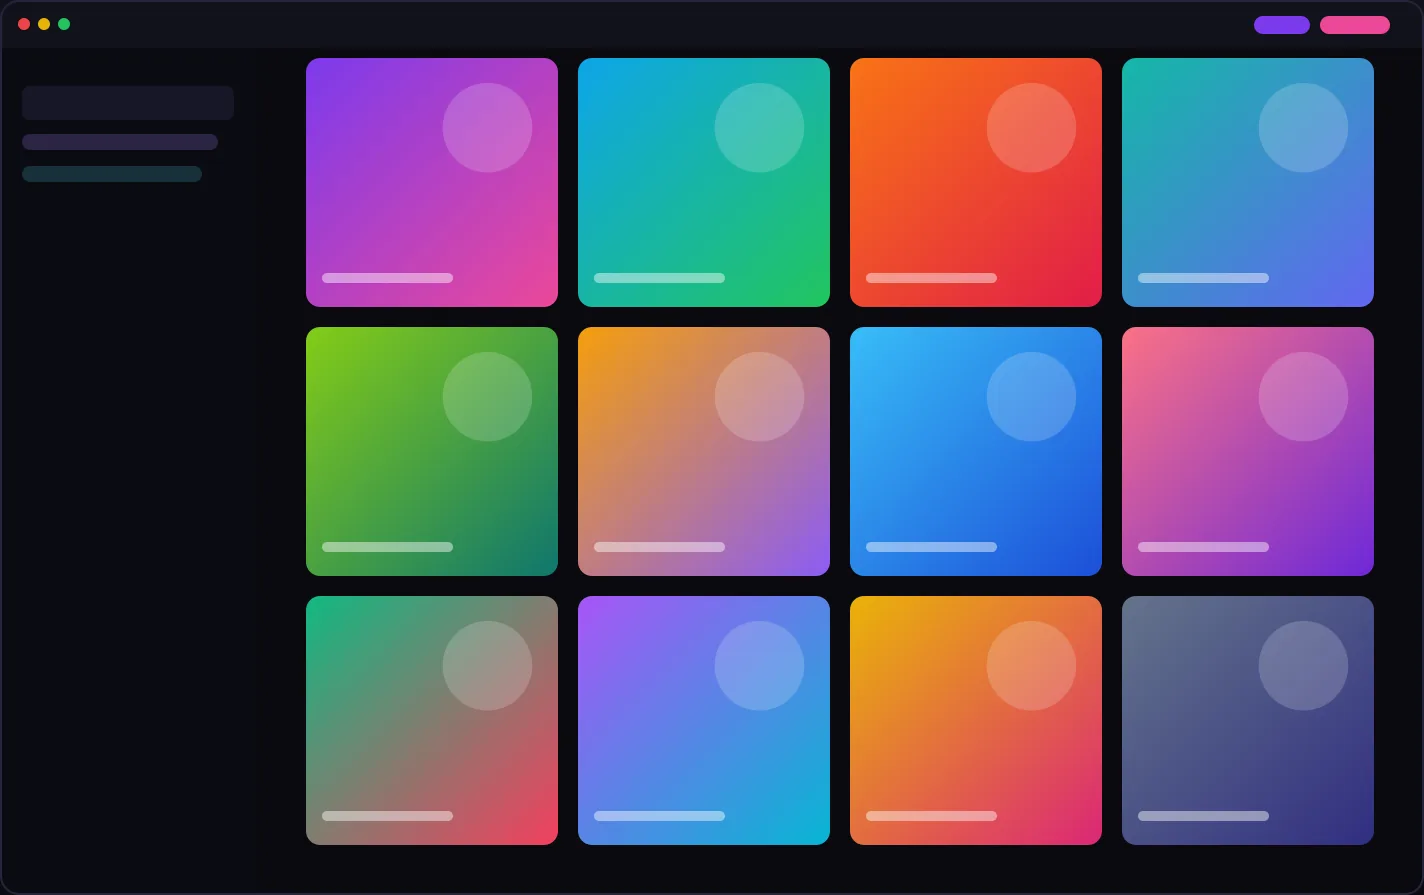Select the orange-to-red gradient card
Image resolution: width=1424 pixels, height=895 pixels.
point(976,182)
